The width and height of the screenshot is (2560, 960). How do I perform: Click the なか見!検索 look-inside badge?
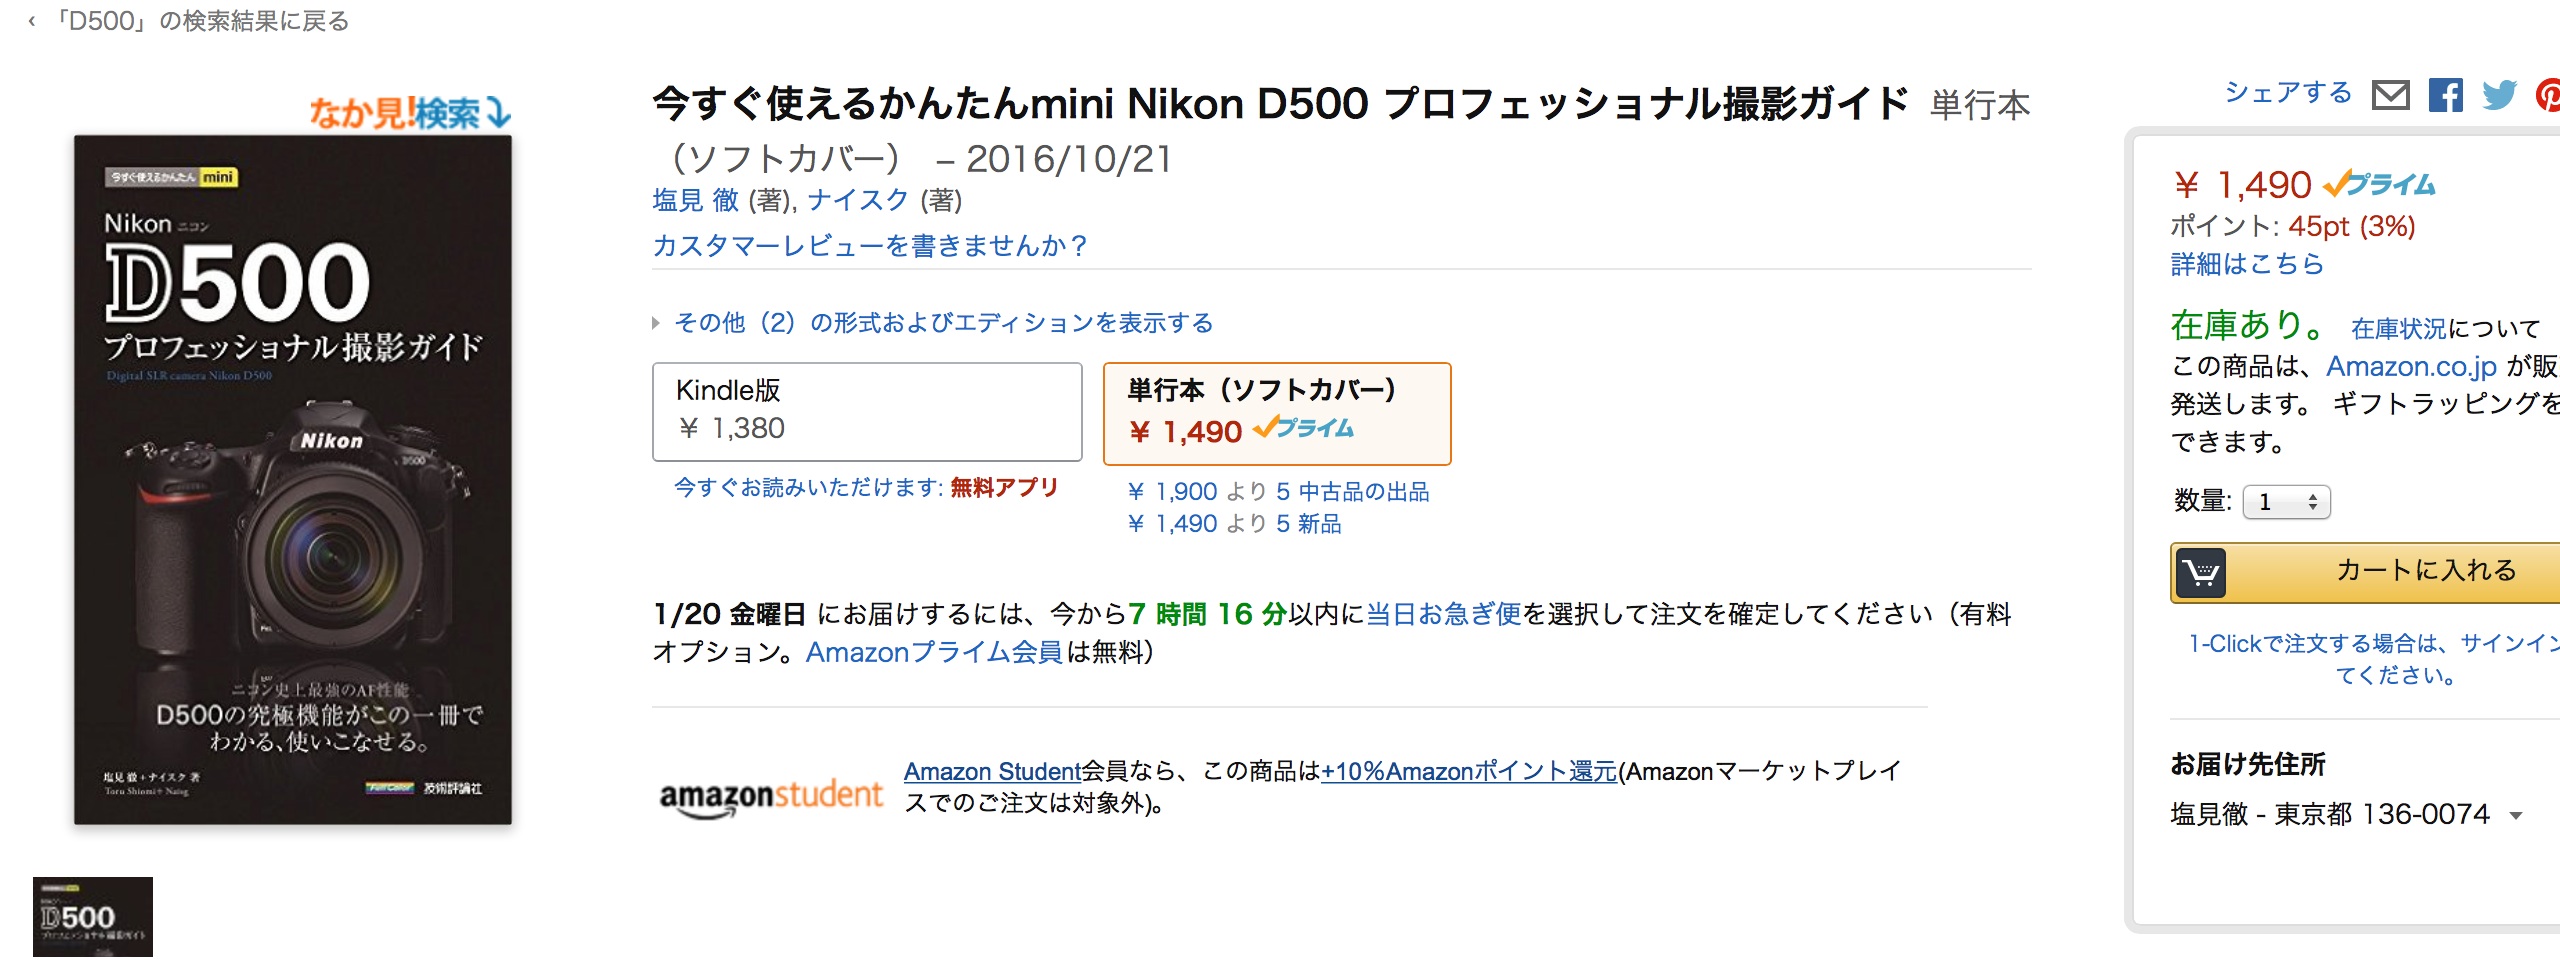coord(410,112)
